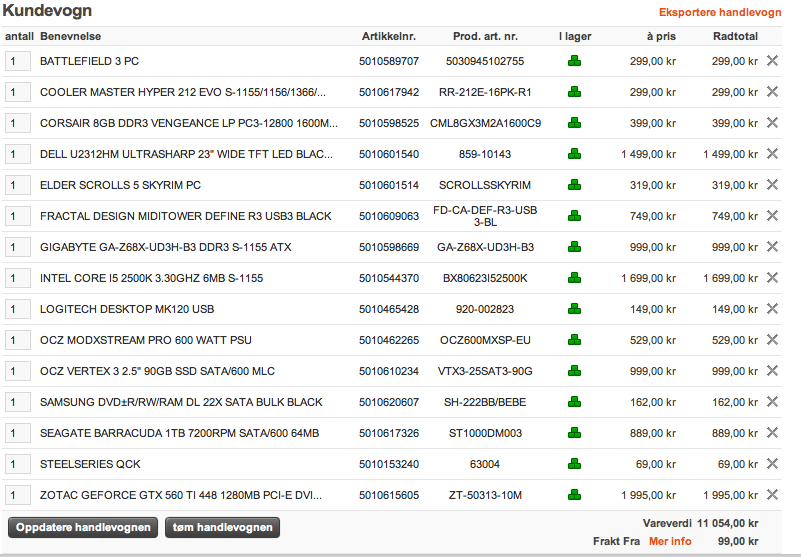The height and width of the screenshot is (557, 801).
Task: Select product number CML8GX3M2A1600C9
Action: coord(485,123)
